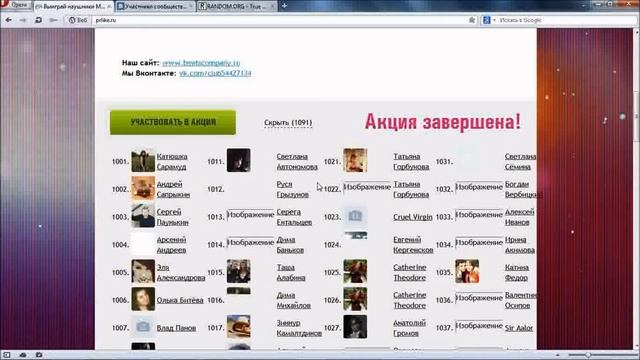Go forward using the forward arrow
Screen dimensions: 640x360
pyautogui.click(x=23, y=20)
